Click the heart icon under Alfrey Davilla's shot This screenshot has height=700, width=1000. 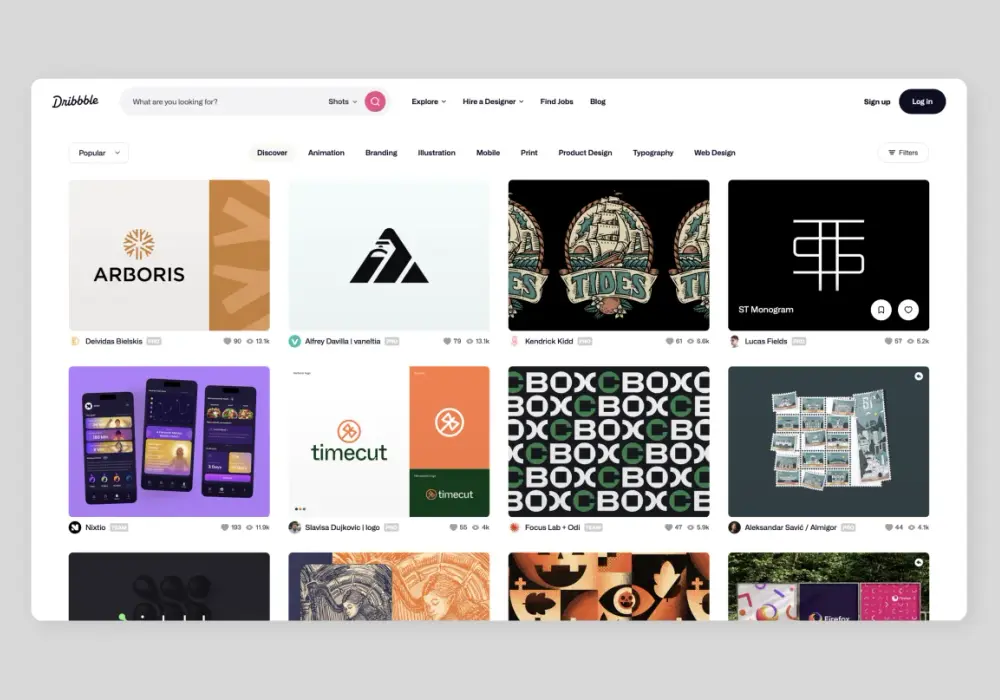pos(447,341)
